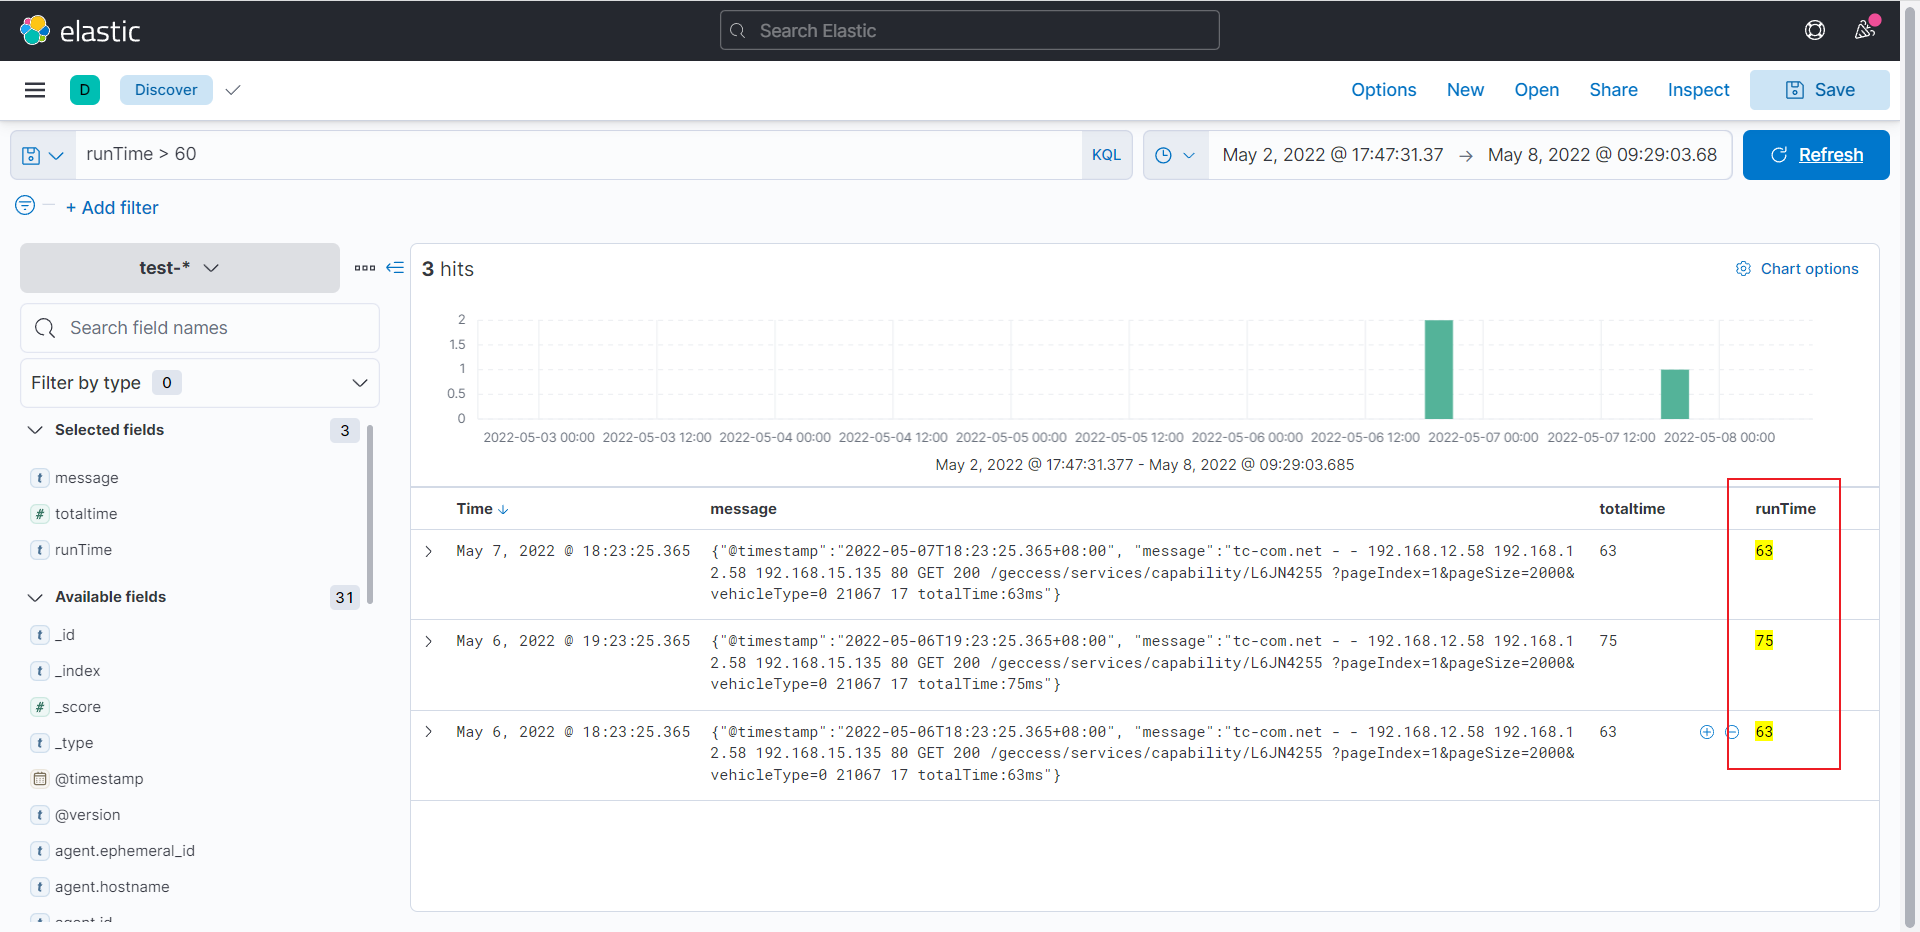Click the highlighted 75 runTime value
The image size is (1920, 932).
point(1764,641)
